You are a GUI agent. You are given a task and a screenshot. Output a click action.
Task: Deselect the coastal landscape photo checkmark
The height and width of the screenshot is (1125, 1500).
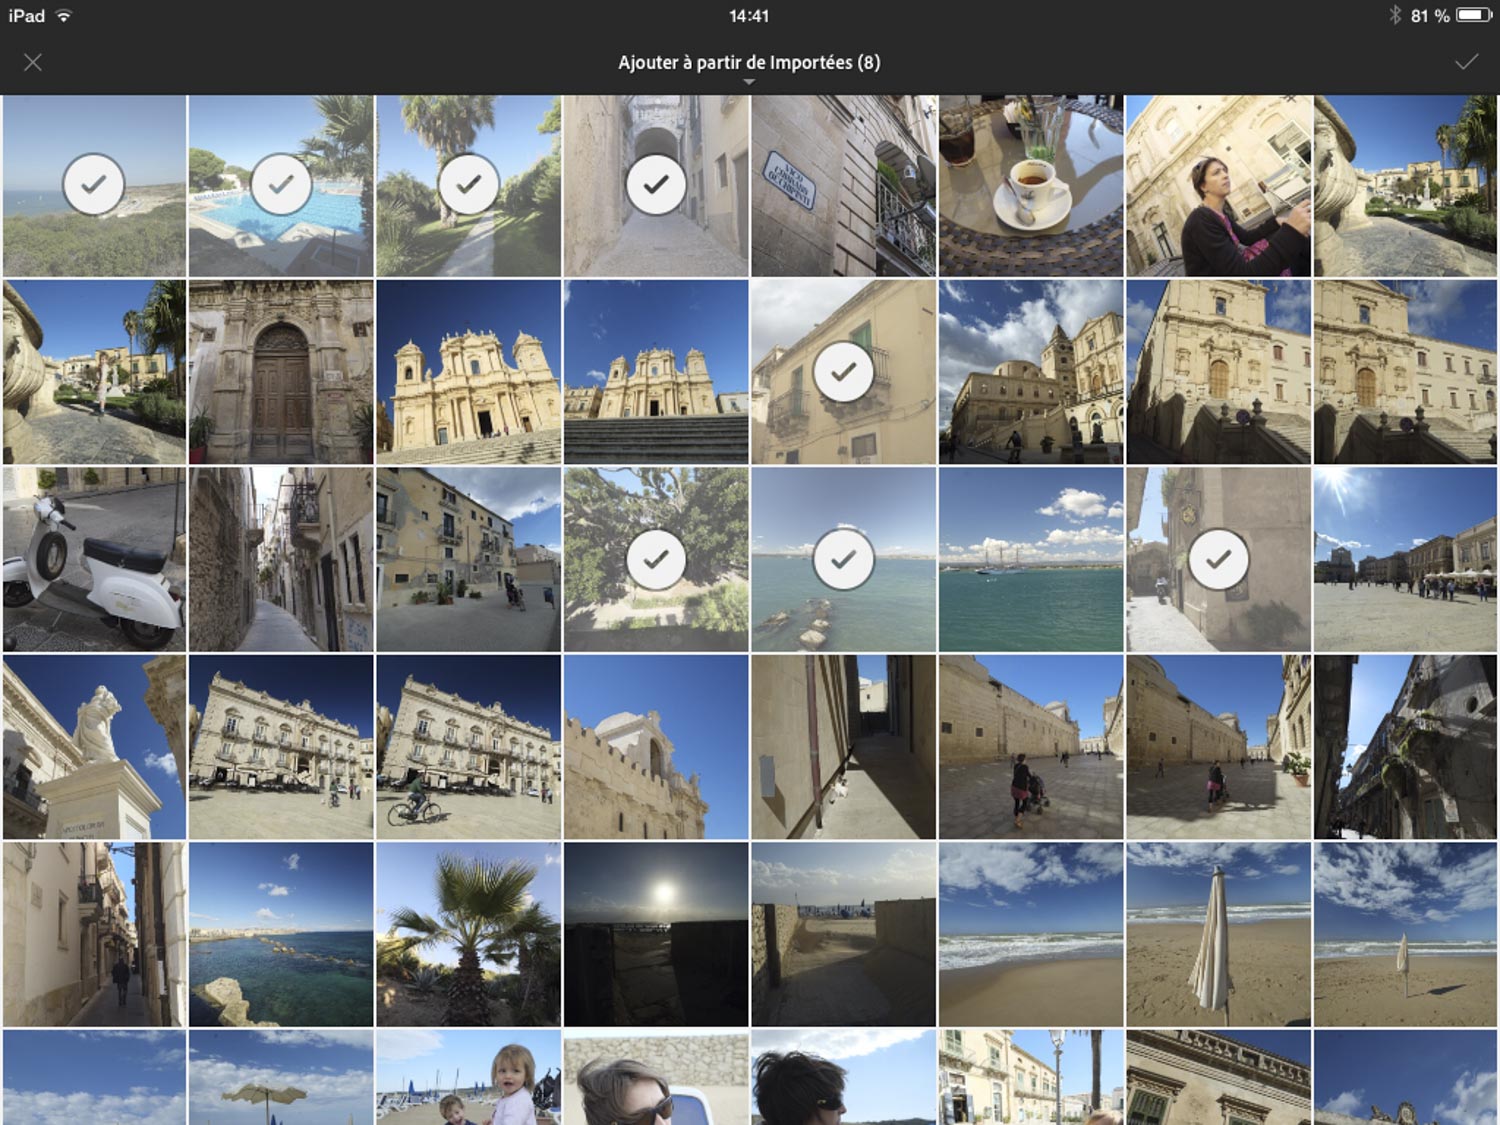pyautogui.click(x=94, y=185)
